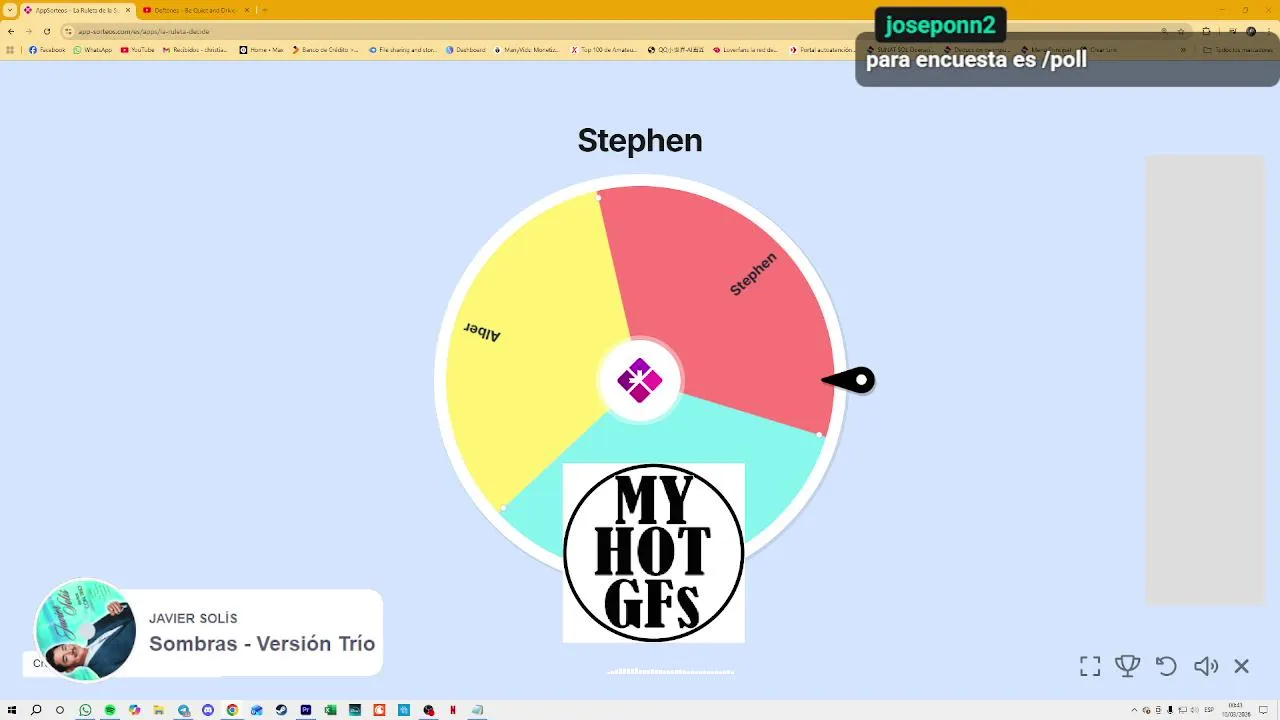Screen dimensions: 1280x720
Task: Open Excel from the taskbar
Action: pyautogui.click(x=330, y=710)
